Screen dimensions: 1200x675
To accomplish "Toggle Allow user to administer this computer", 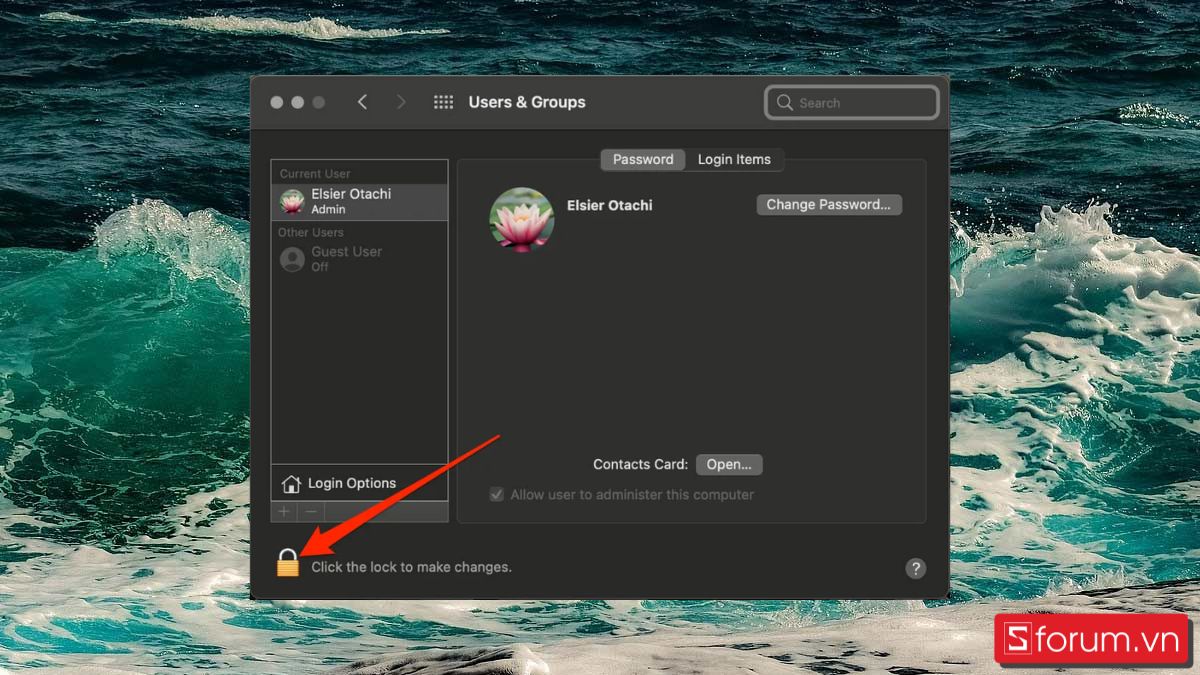I will [x=496, y=494].
